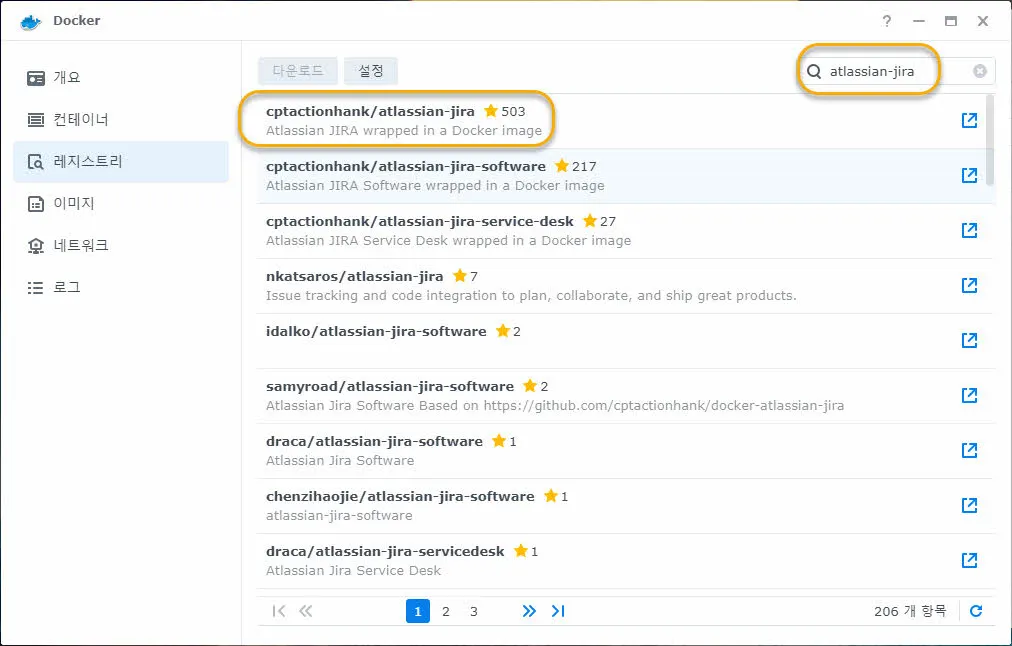Open the help question mark icon
The image size is (1012, 646).
point(886,20)
